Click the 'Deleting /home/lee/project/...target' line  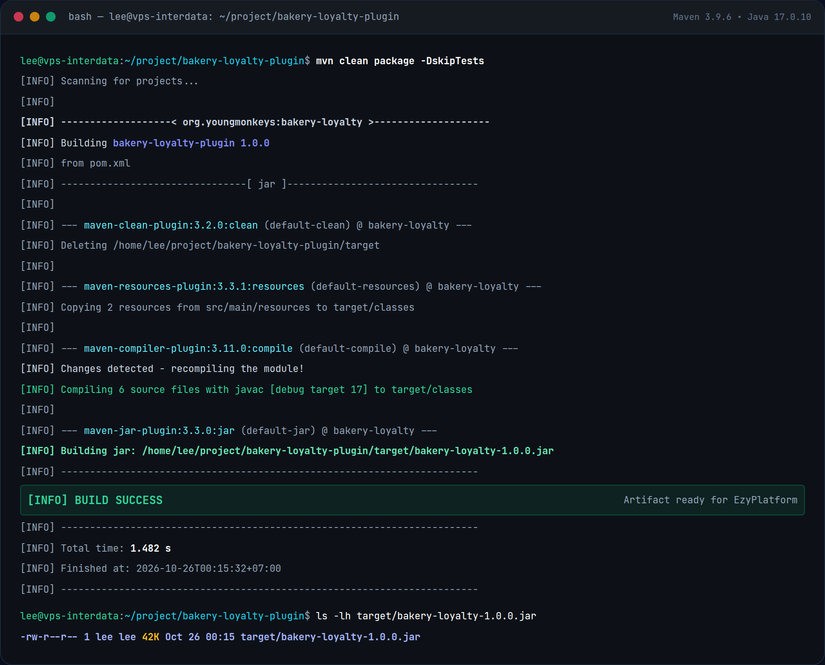point(200,246)
